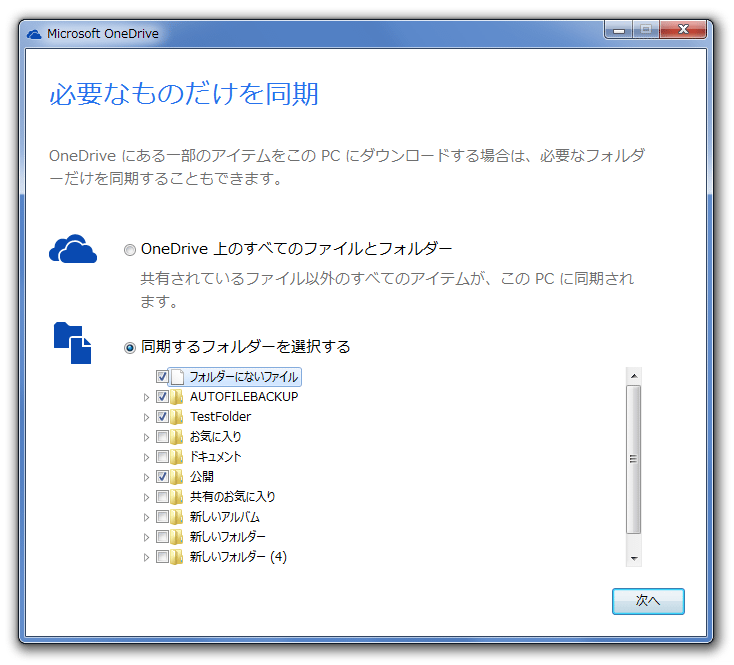The height and width of the screenshot is (665, 734).
Task: Click the OneDrive icon in title bar
Action: click(34, 34)
